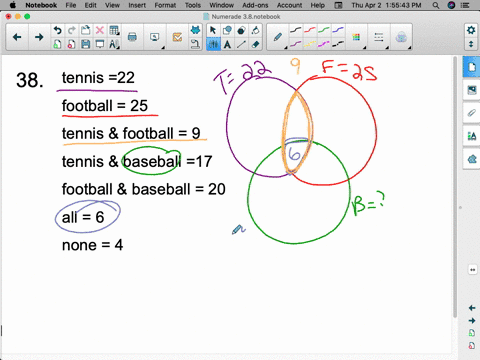Open the line style dropdown
Viewport: 480px width, 360px height.
click(380, 38)
